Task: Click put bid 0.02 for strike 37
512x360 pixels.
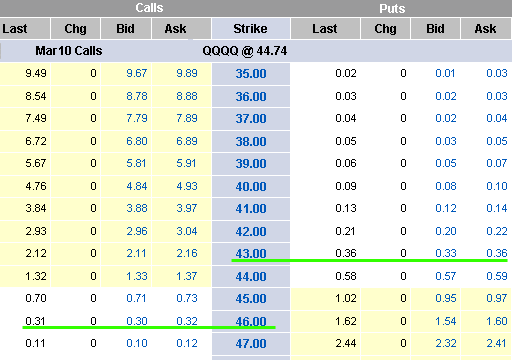Action: click(x=446, y=118)
